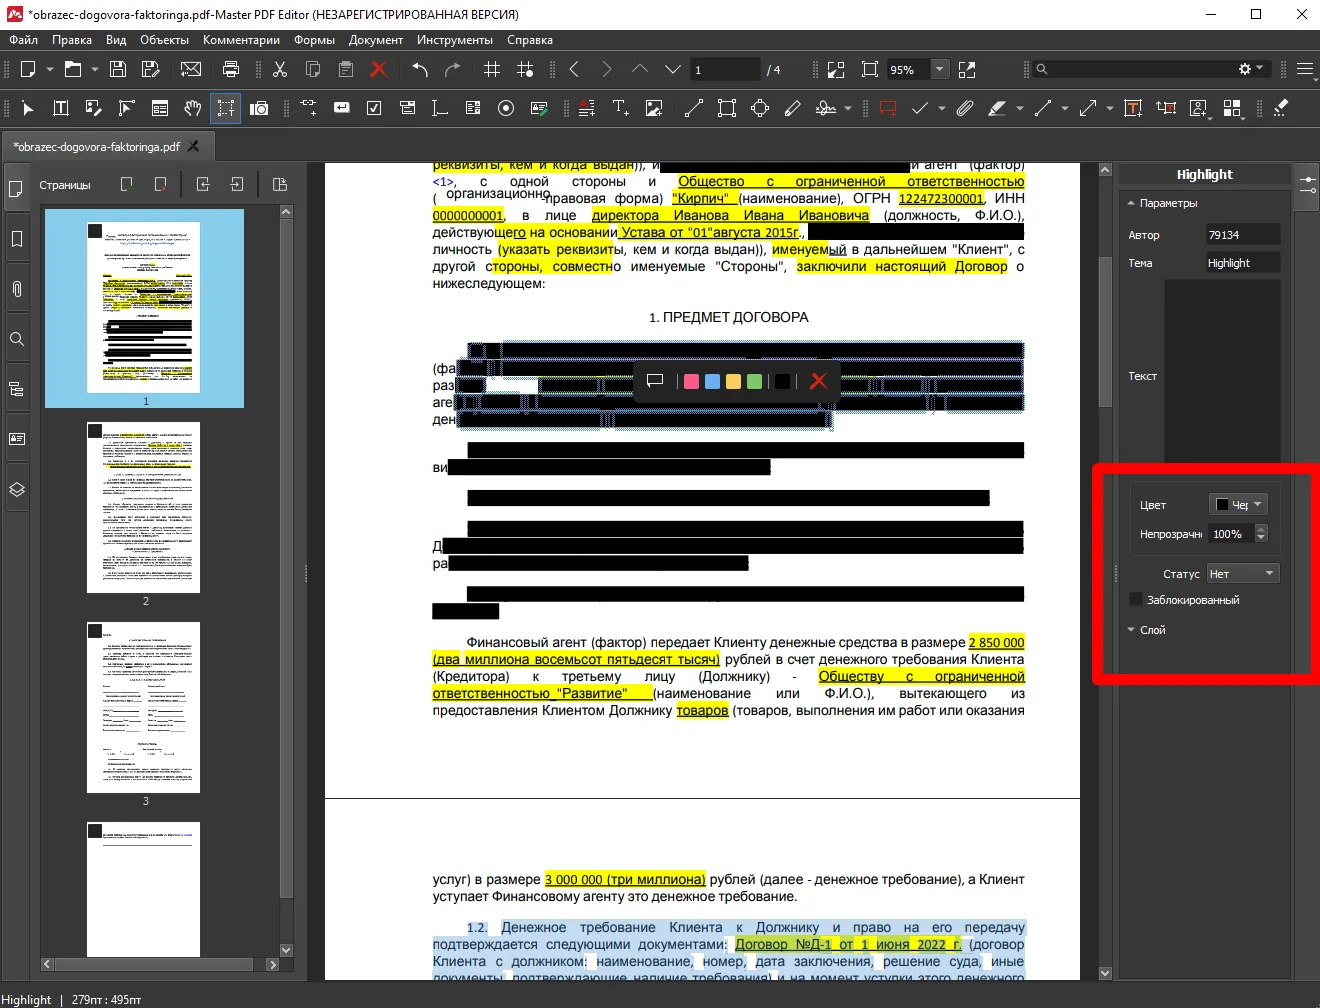Image resolution: width=1320 pixels, height=1008 pixels.
Task: Open the Attachments paperclip sidebar panel
Action: click(17, 289)
